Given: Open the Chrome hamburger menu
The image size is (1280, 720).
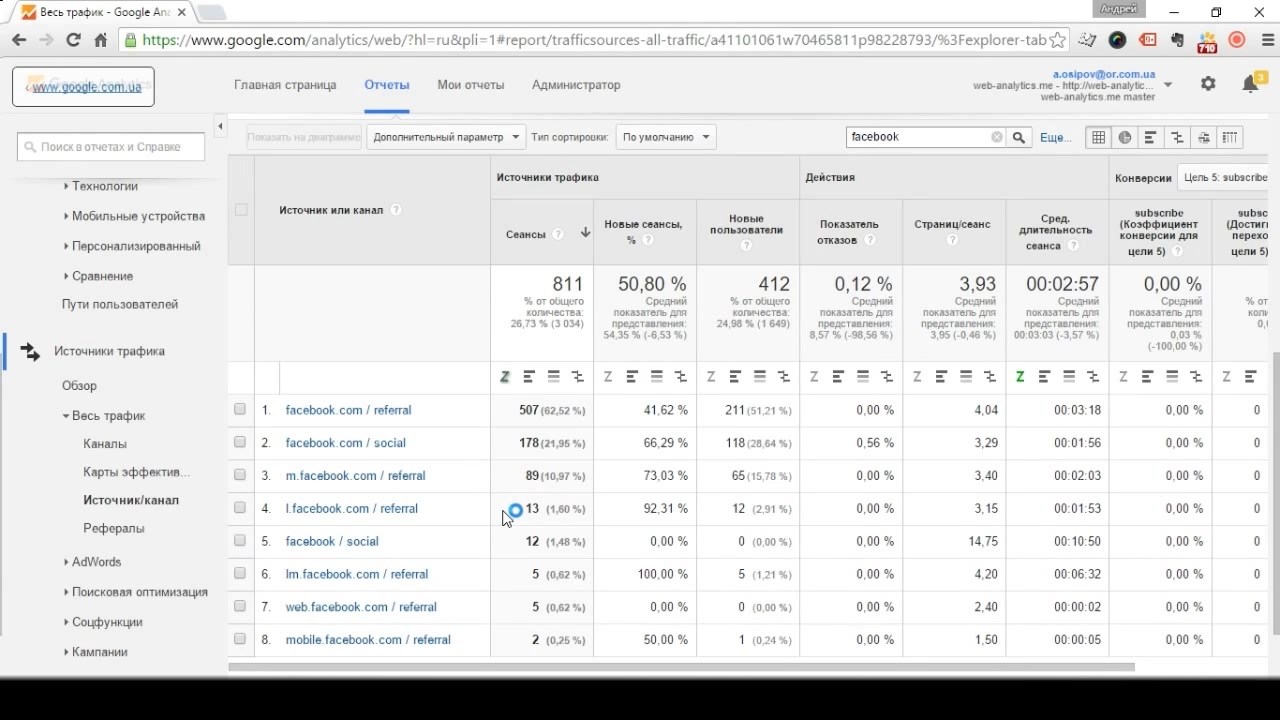Looking at the screenshot, I should [1267, 40].
